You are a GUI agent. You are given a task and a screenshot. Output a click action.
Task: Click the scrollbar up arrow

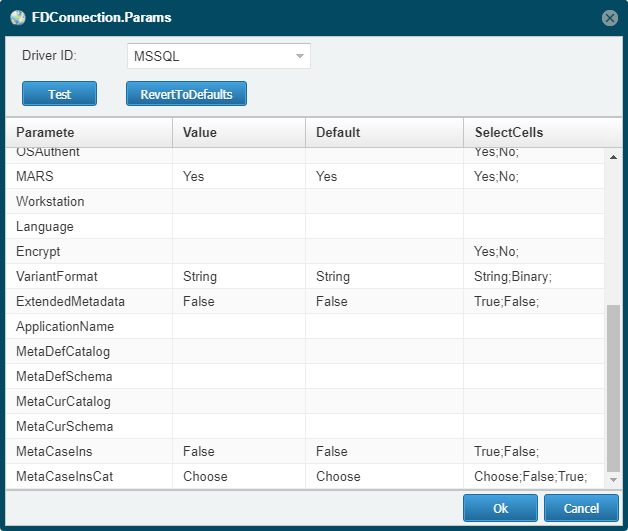click(x=613, y=157)
